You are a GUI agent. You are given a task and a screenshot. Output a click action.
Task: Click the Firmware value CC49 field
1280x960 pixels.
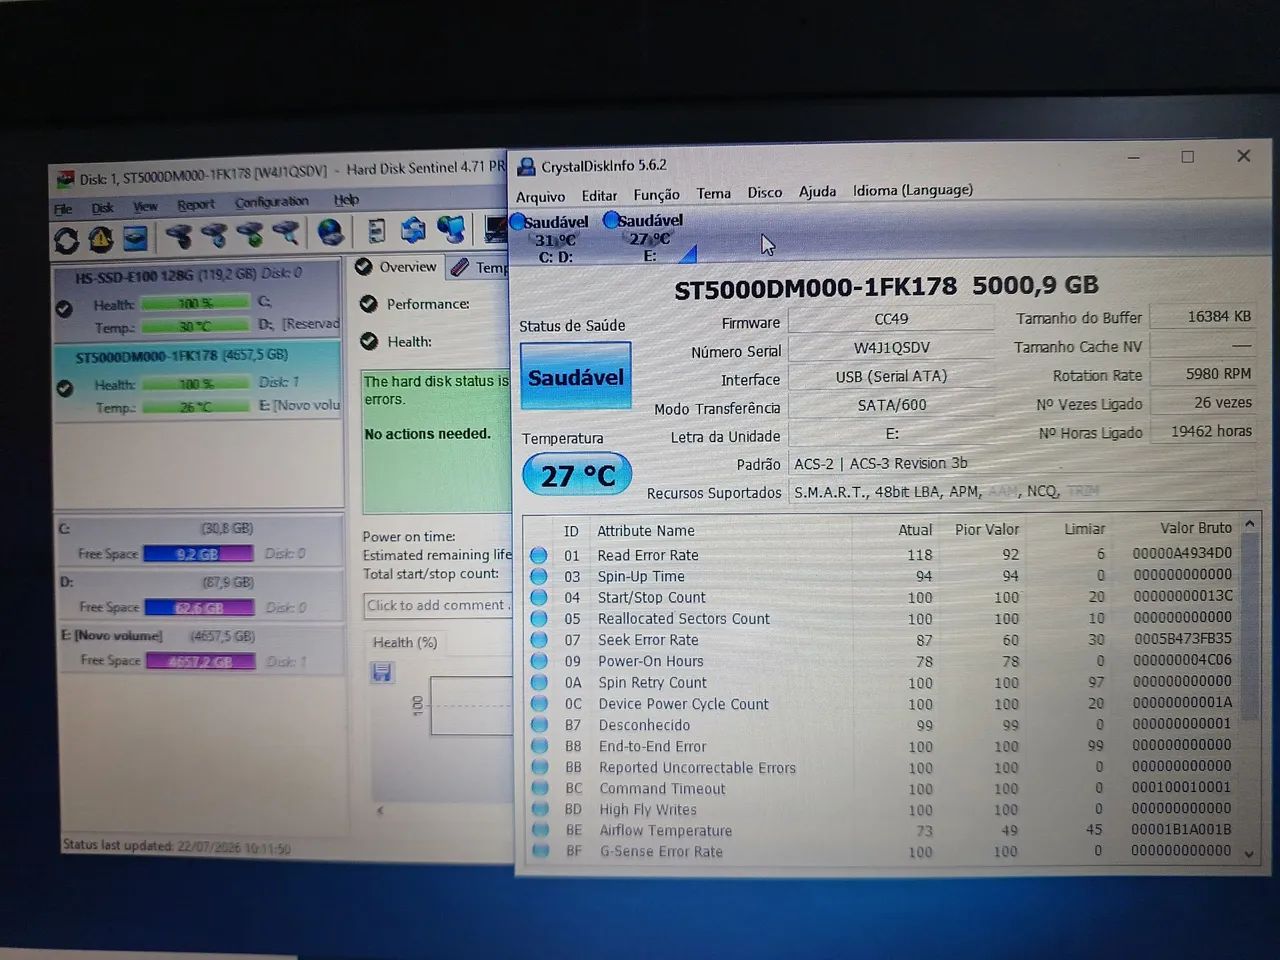tap(891, 319)
